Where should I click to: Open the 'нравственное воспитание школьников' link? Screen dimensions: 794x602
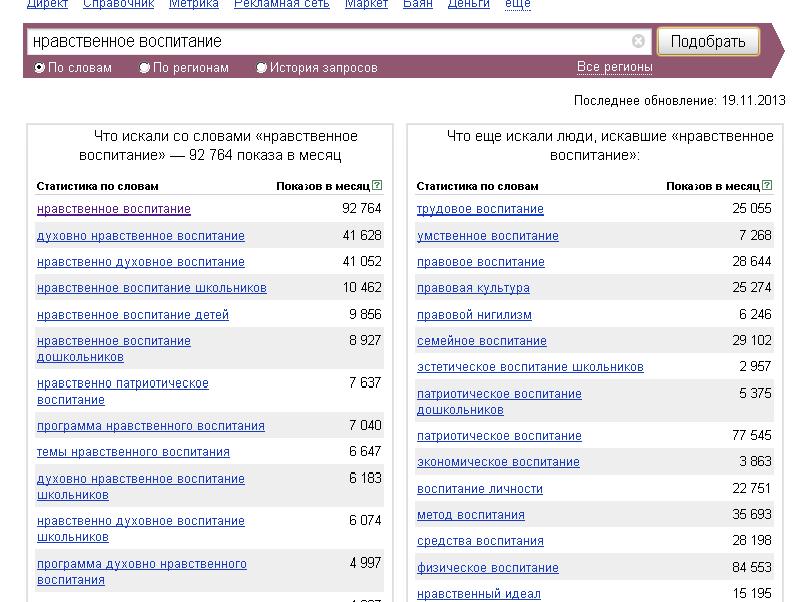point(151,288)
